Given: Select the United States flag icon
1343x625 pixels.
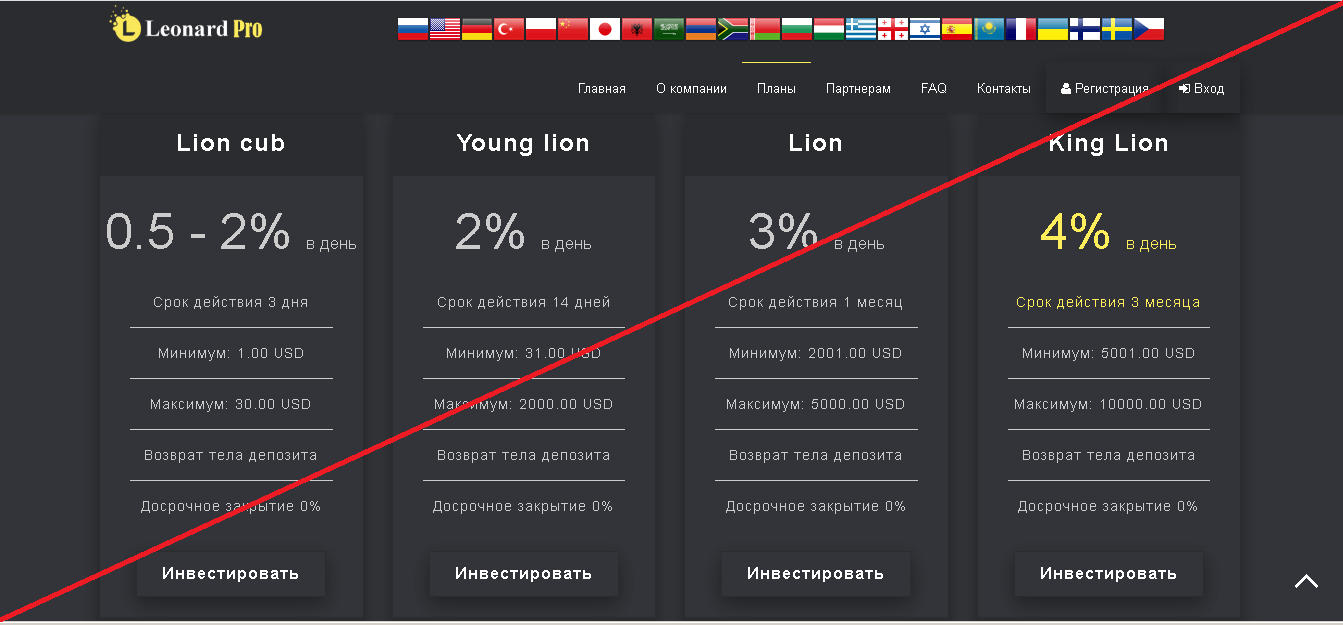Looking at the screenshot, I should 445,29.
